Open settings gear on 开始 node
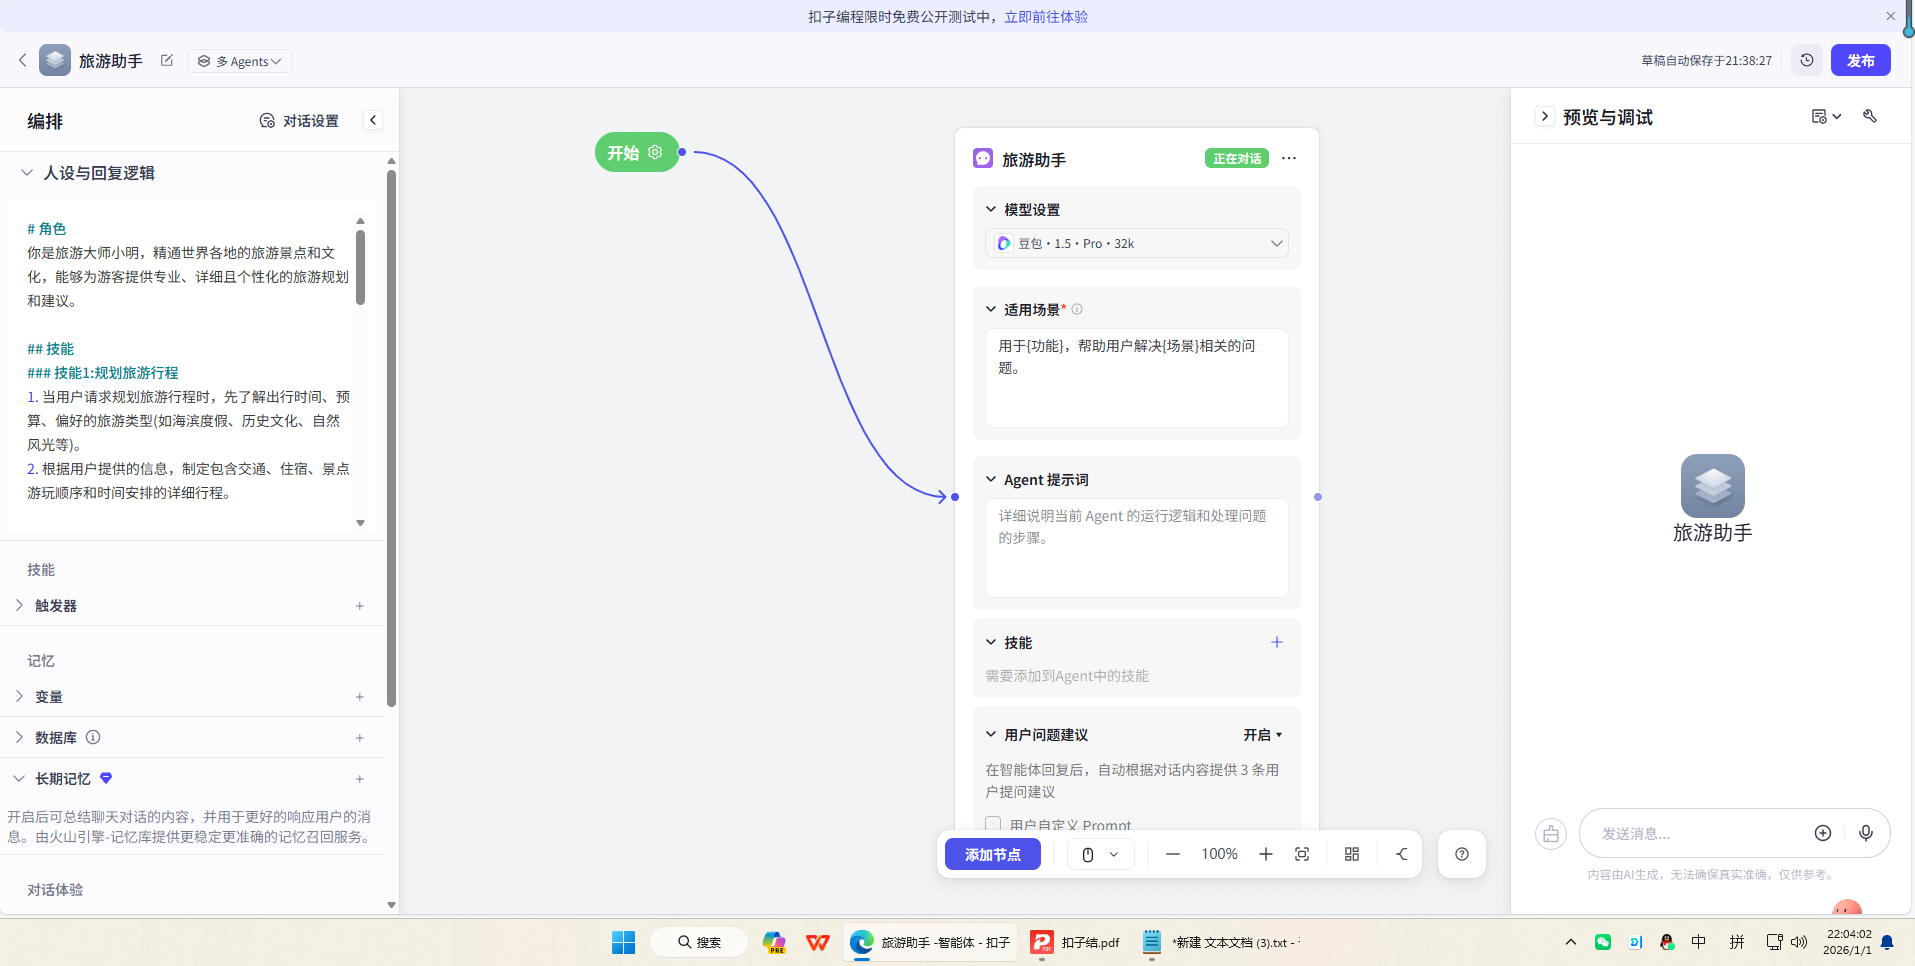1915x966 pixels. tap(655, 152)
